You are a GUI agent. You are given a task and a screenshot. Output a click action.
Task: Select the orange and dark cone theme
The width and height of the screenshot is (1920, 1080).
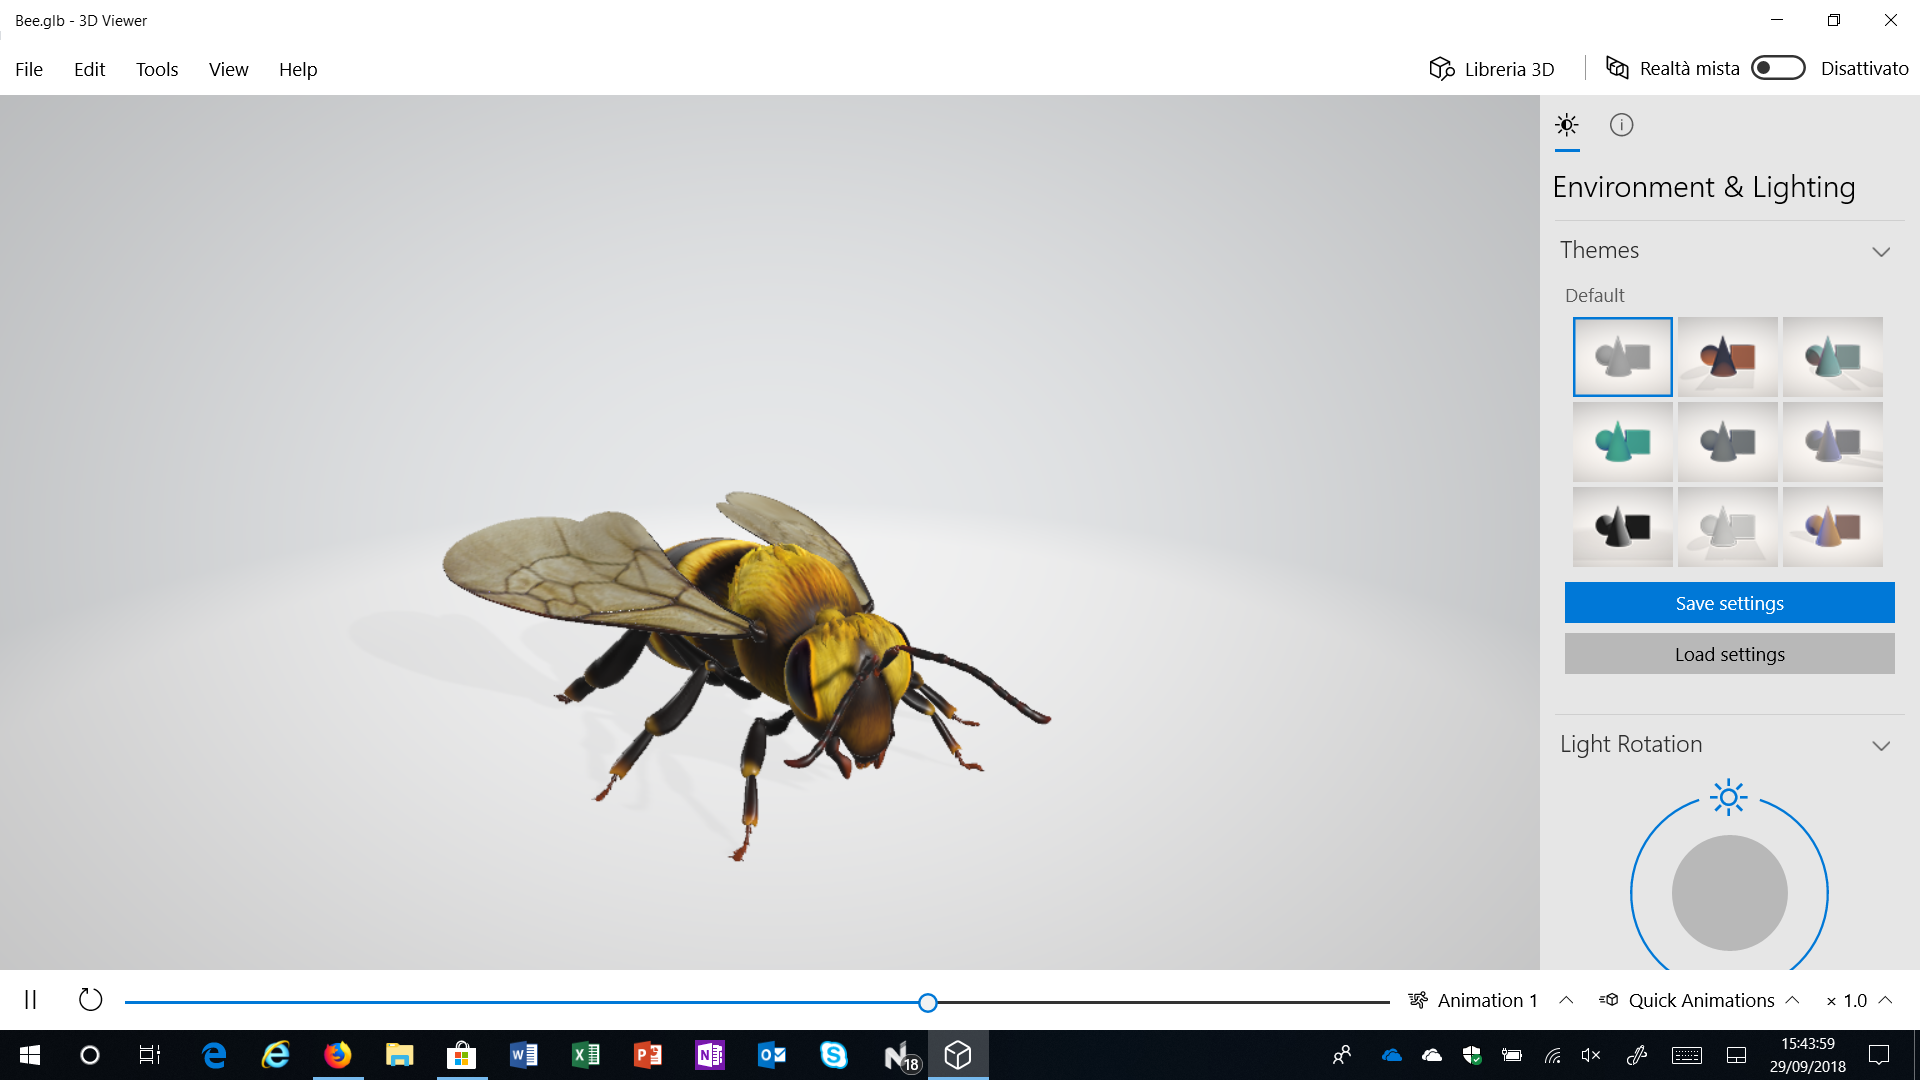click(1727, 357)
